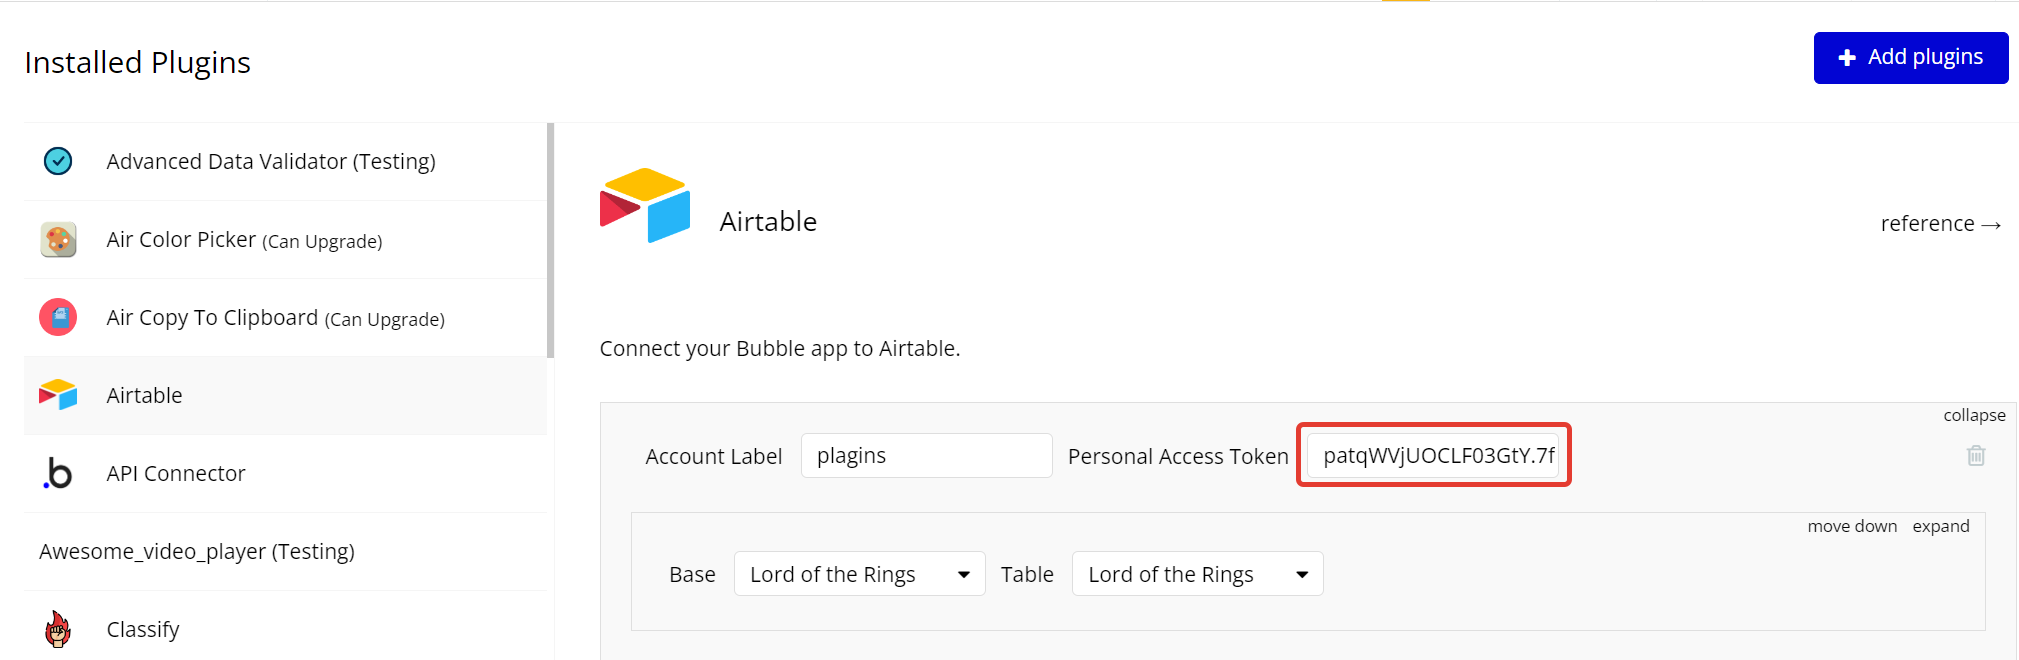Click the Air Copy To Clipboard icon
2019x660 pixels.
[x=58, y=318]
